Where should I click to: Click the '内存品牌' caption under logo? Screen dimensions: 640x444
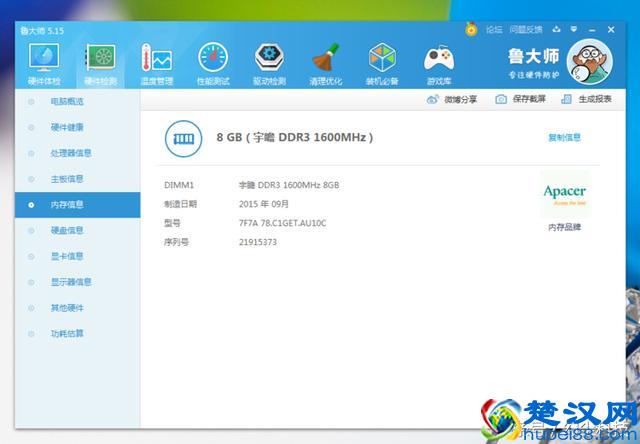pyautogui.click(x=564, y=227)
